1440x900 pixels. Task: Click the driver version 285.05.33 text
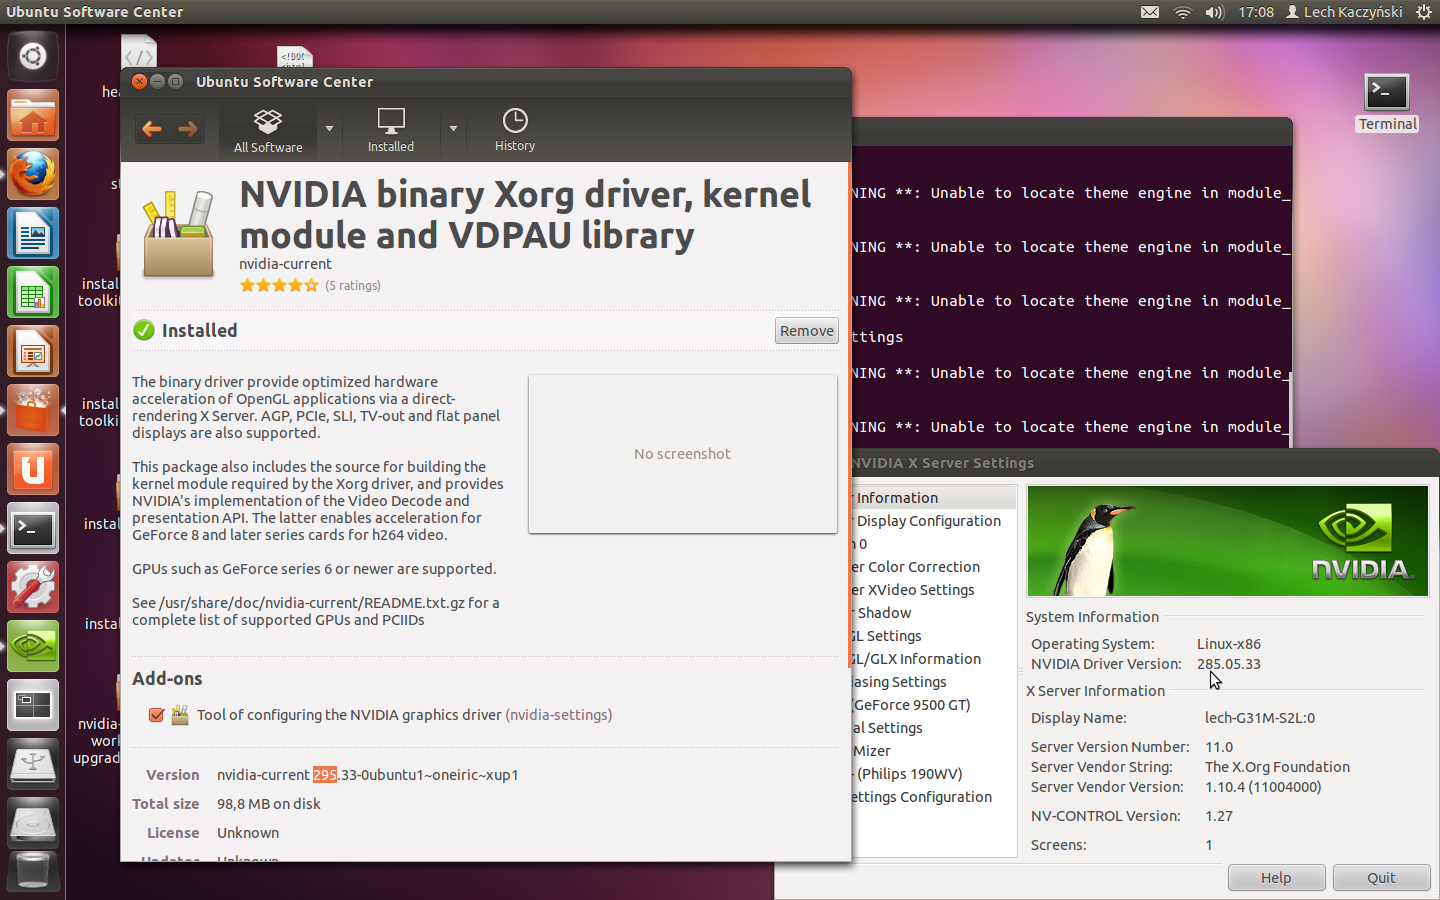click(x=1229, y=664)
